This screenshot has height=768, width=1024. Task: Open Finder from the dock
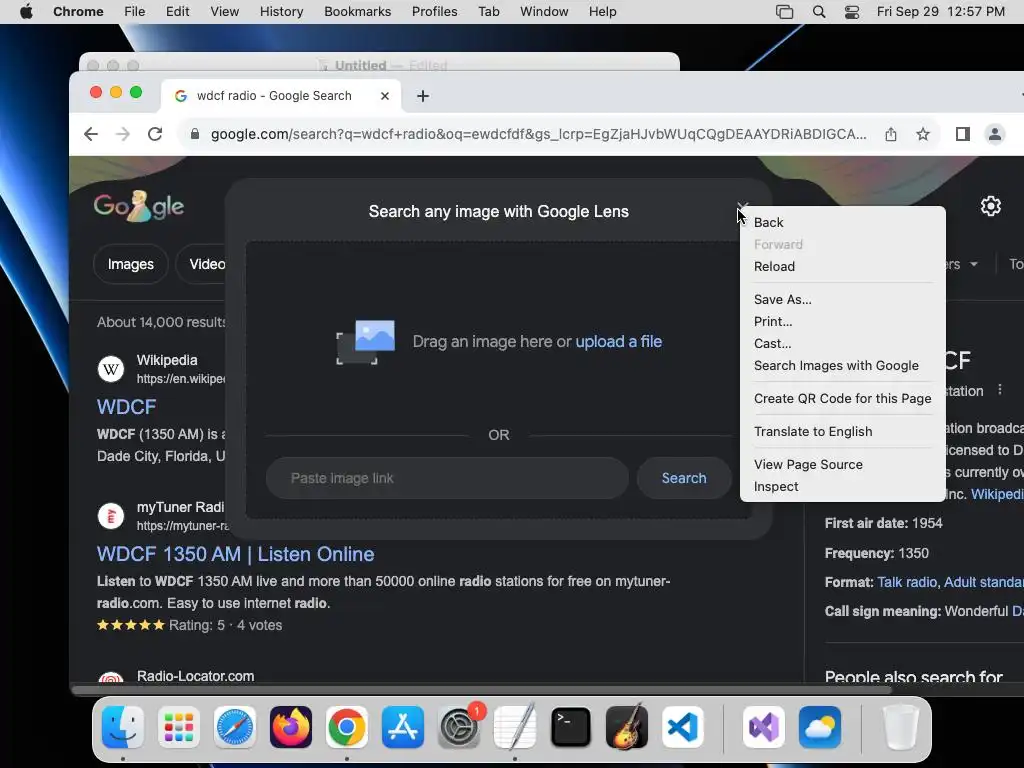(123, 727)
